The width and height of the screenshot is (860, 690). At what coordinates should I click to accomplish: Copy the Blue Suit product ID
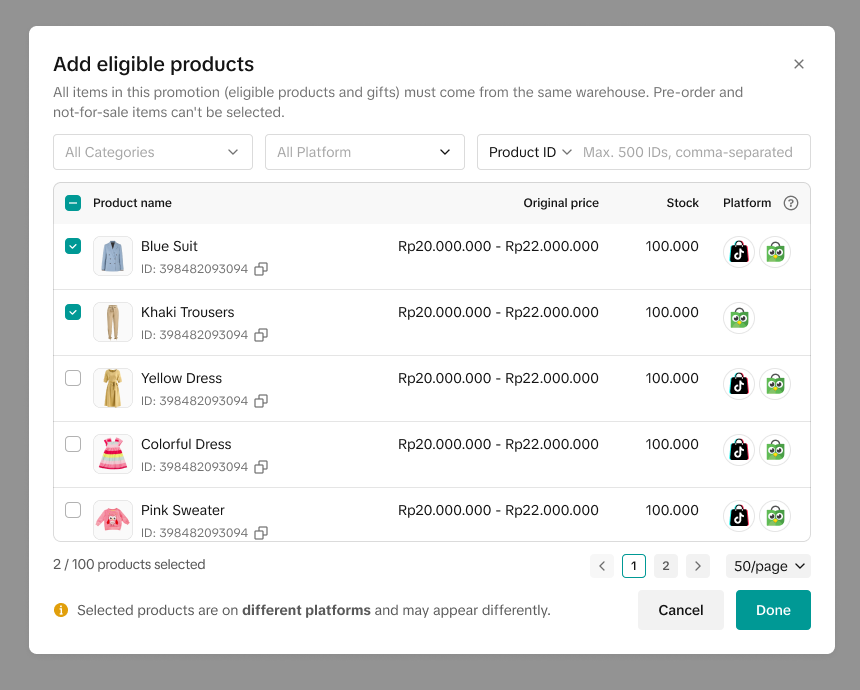(x=261, y=269)
